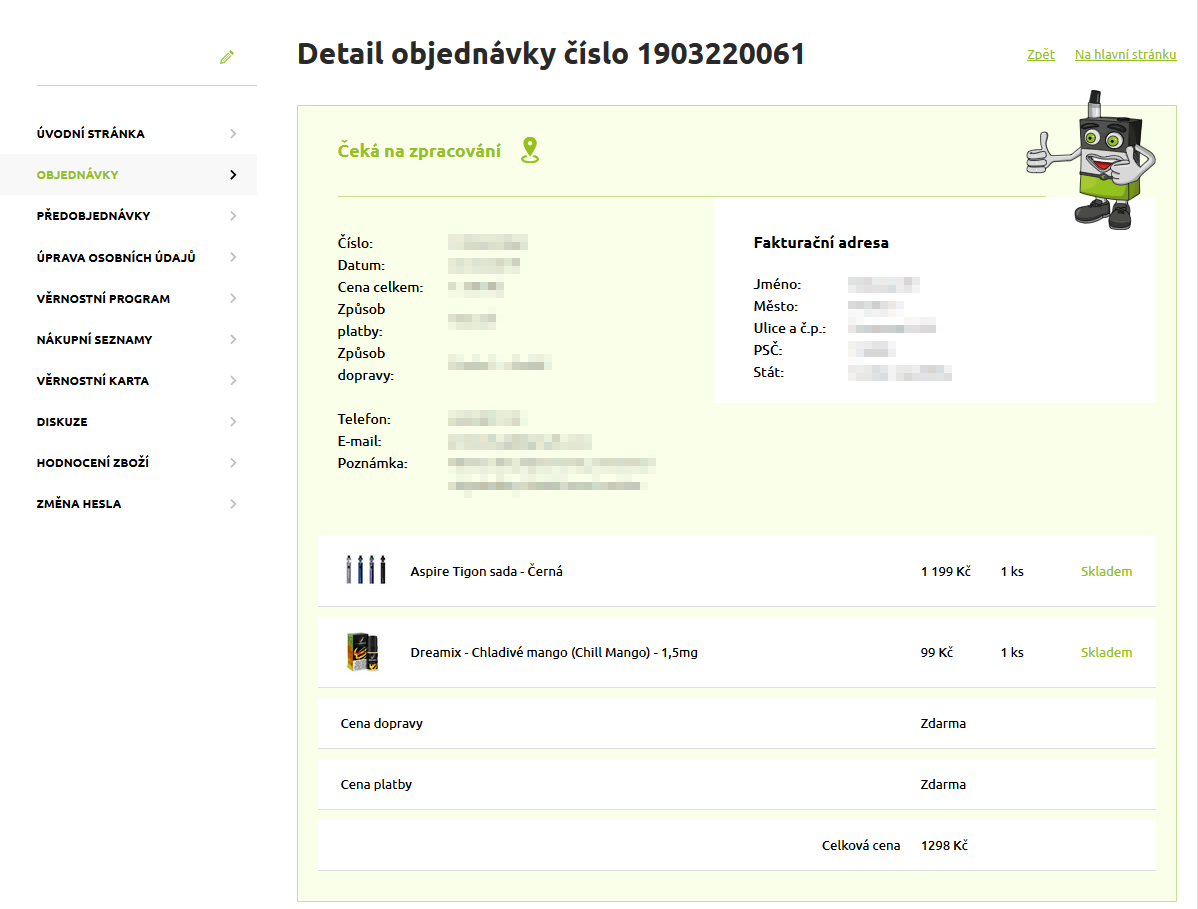Click the chevron beside Objednávky
Screen dimensions: 1198x909
233,175
